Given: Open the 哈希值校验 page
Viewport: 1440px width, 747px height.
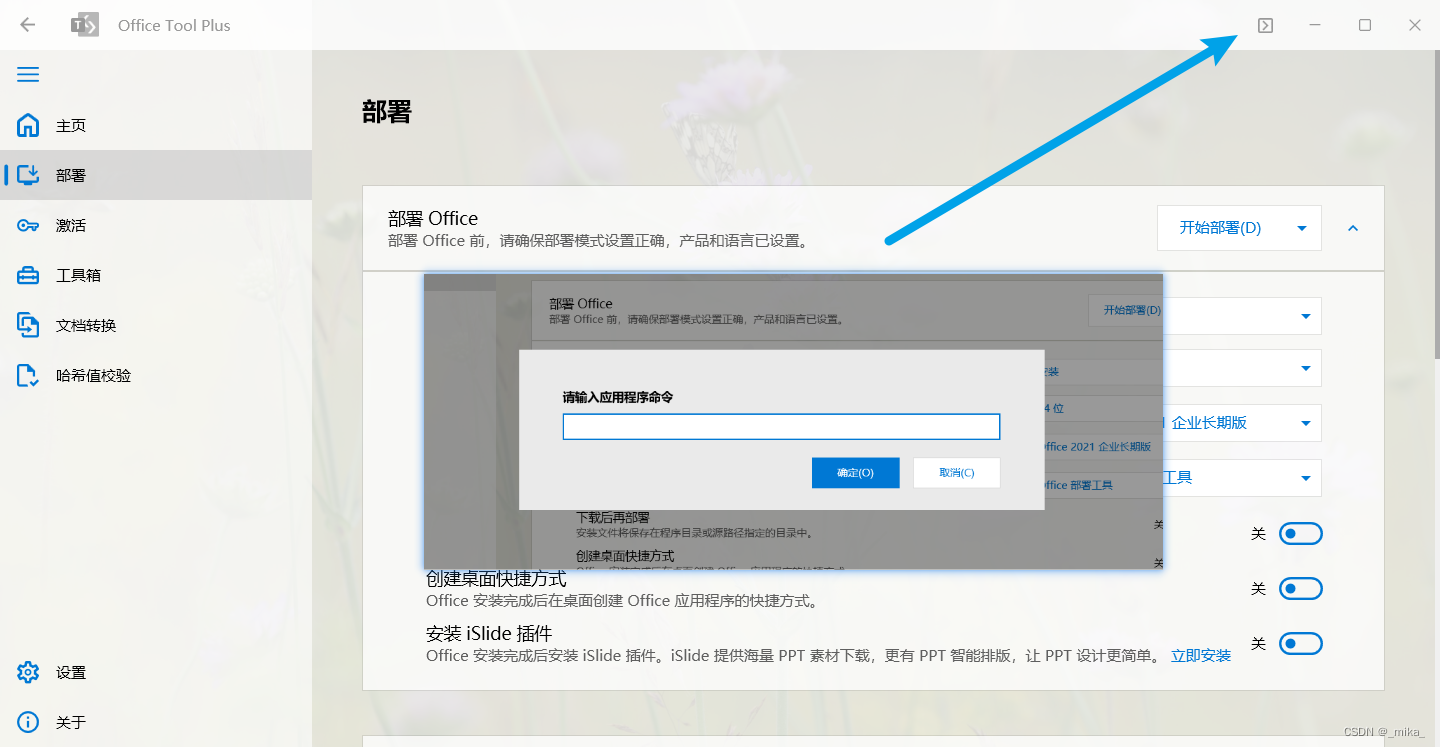Looking at the screenshot, I should 156,375.
